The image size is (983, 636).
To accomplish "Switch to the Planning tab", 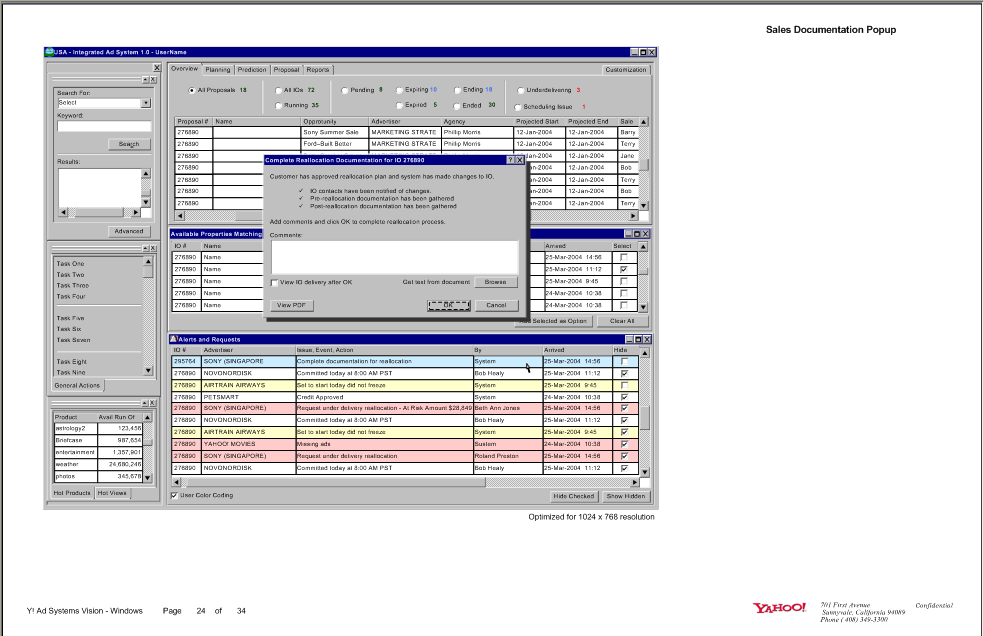I will tap(218, 69).
